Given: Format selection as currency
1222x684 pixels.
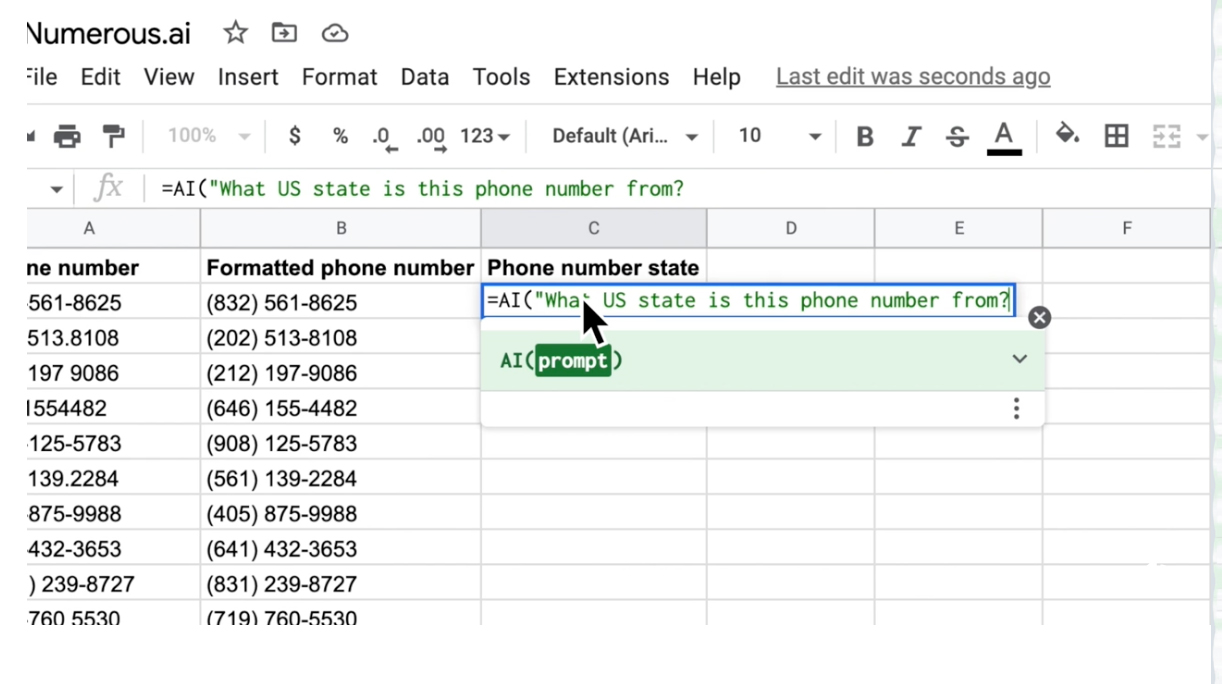Looking at the screenshot, I should coord(294,136).
